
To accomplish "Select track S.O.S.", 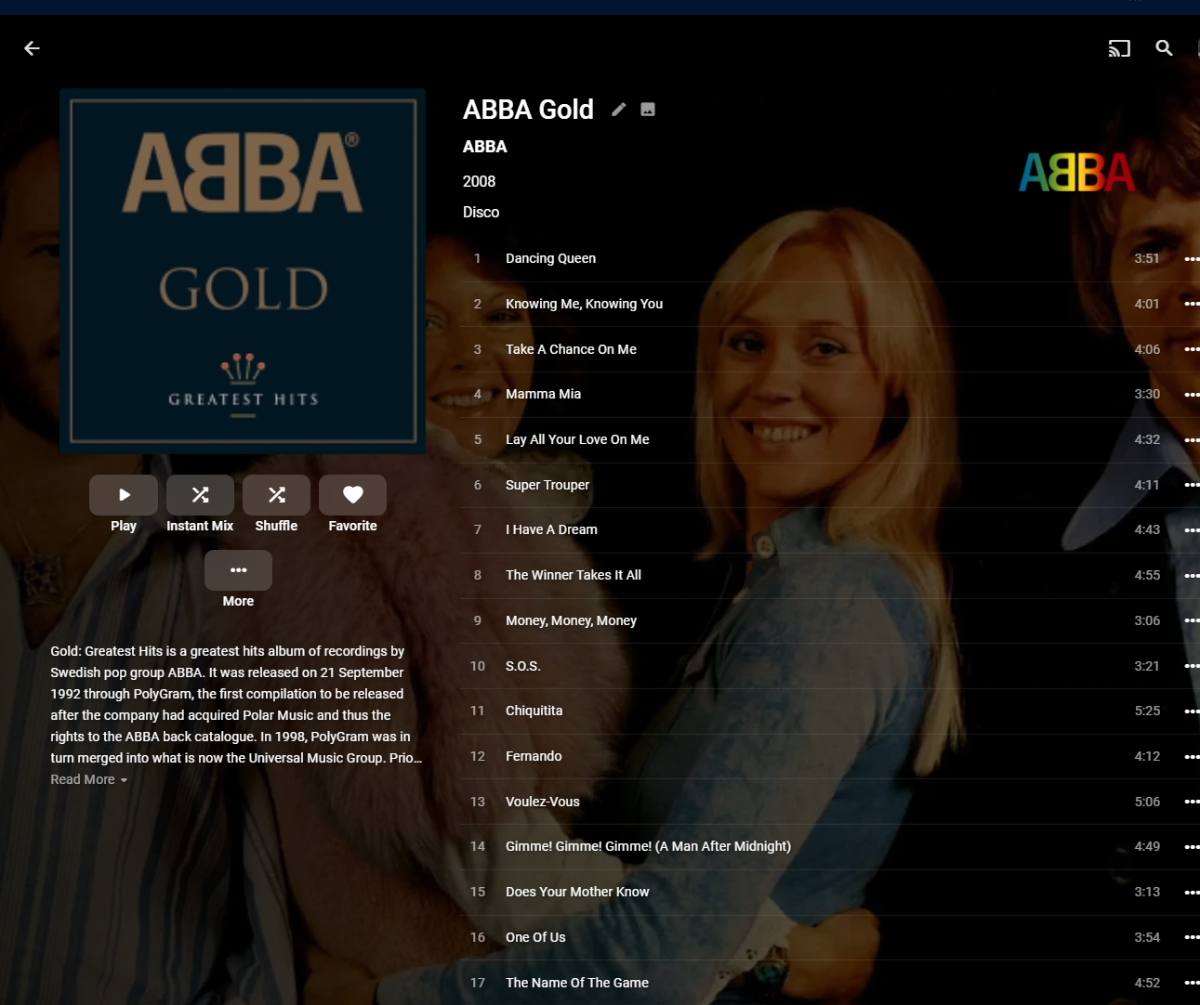I will [x=830, y=666].
